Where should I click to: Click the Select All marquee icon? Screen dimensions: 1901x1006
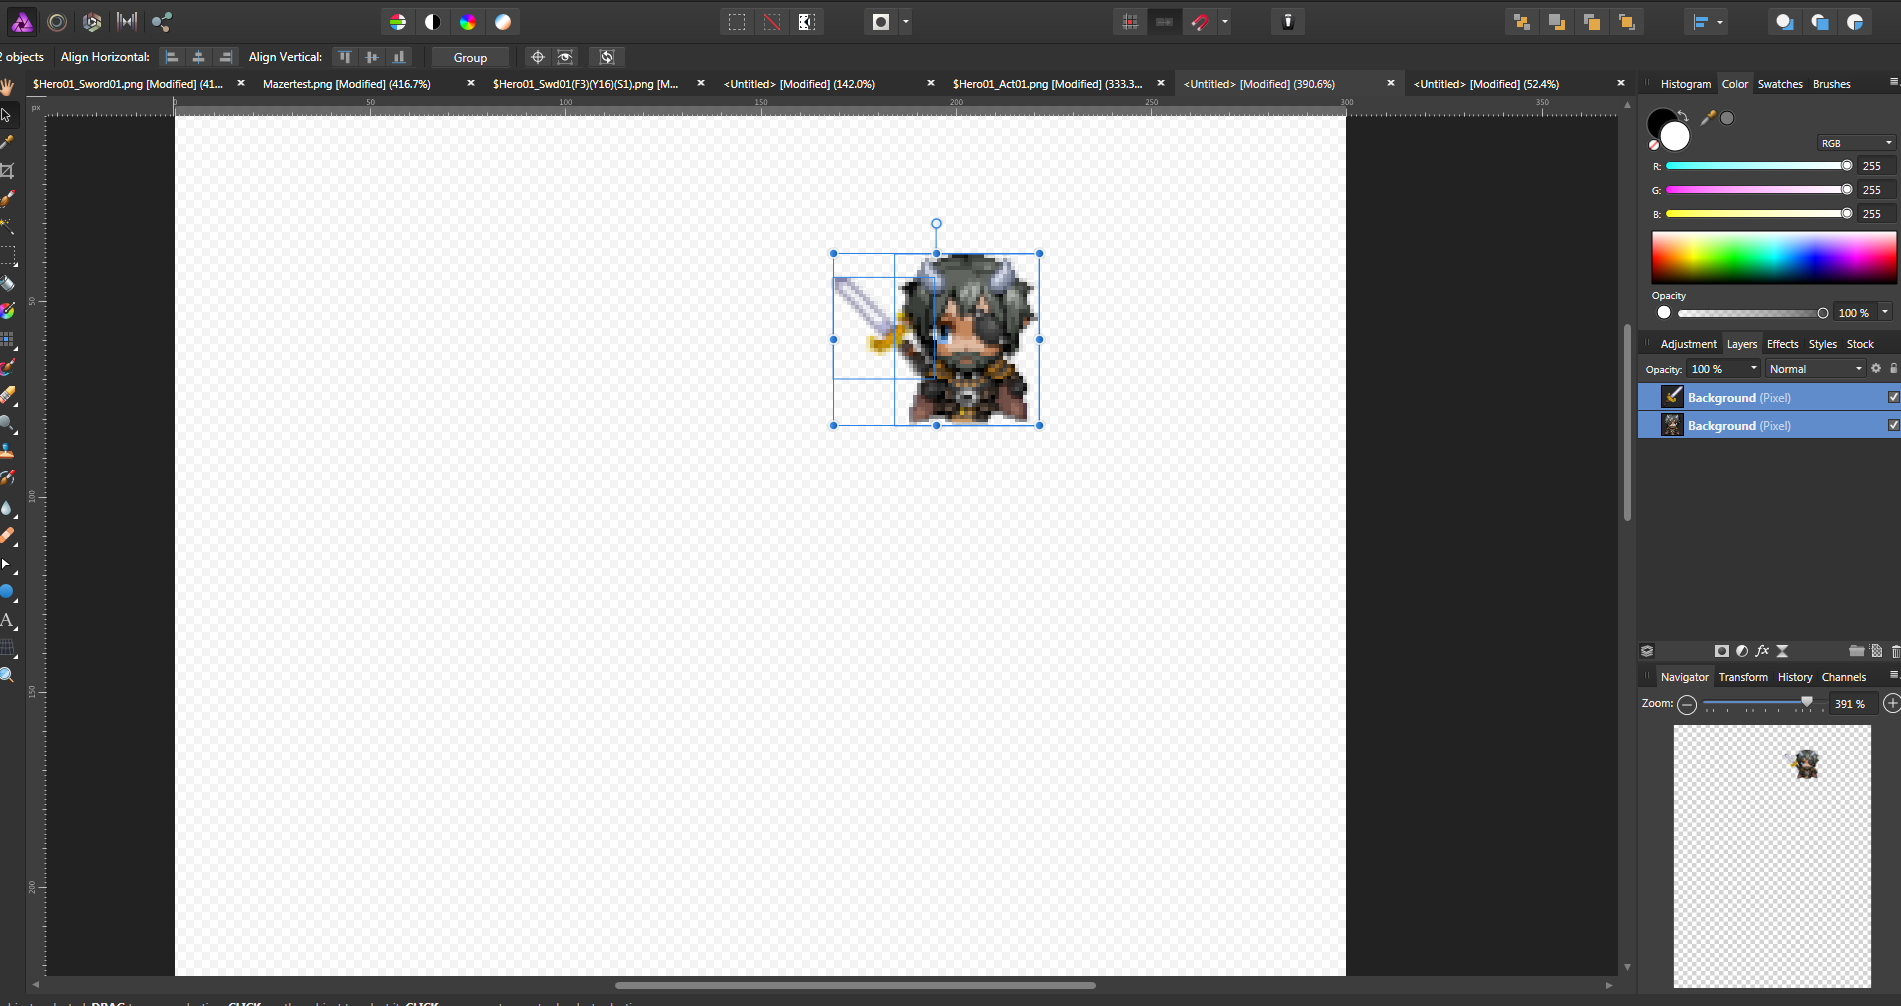[737, 22]
